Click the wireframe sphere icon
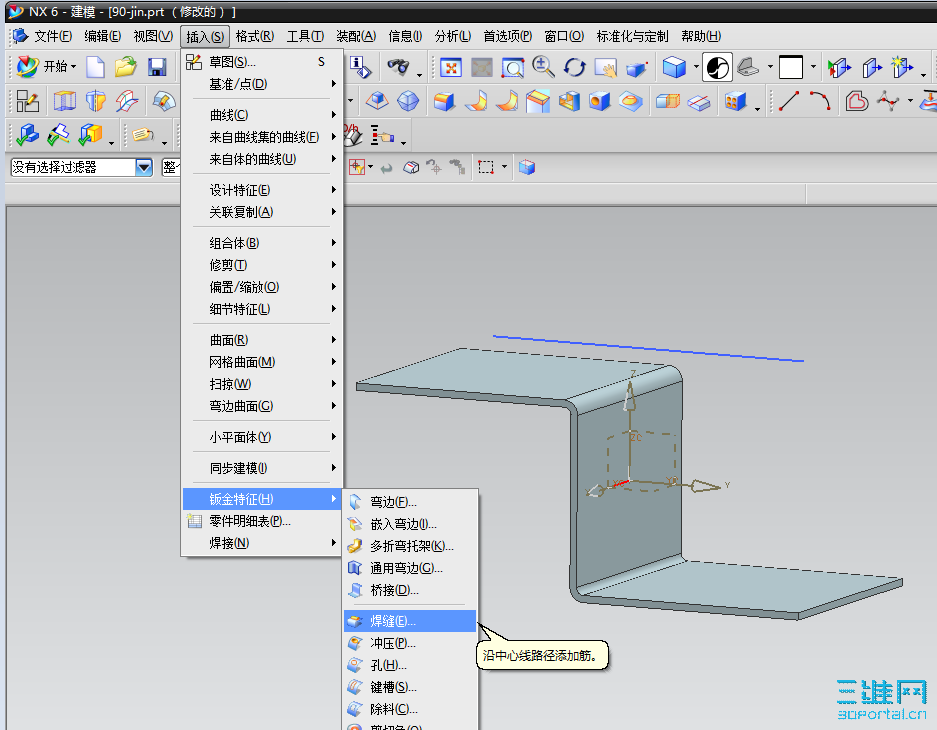 point(408,101)
